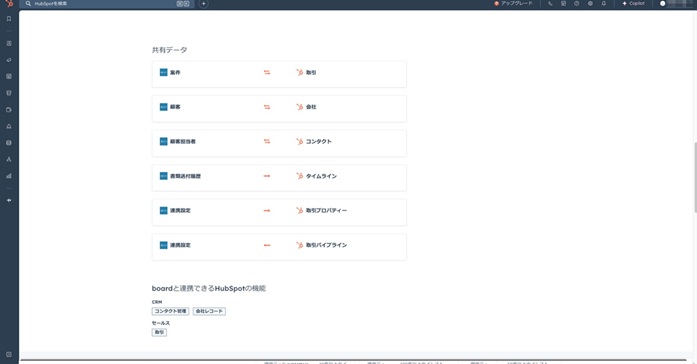Click the HubSpot icon beside コンタクト
Viewport: 697px width, 364px height.
(x=300, y=141)
